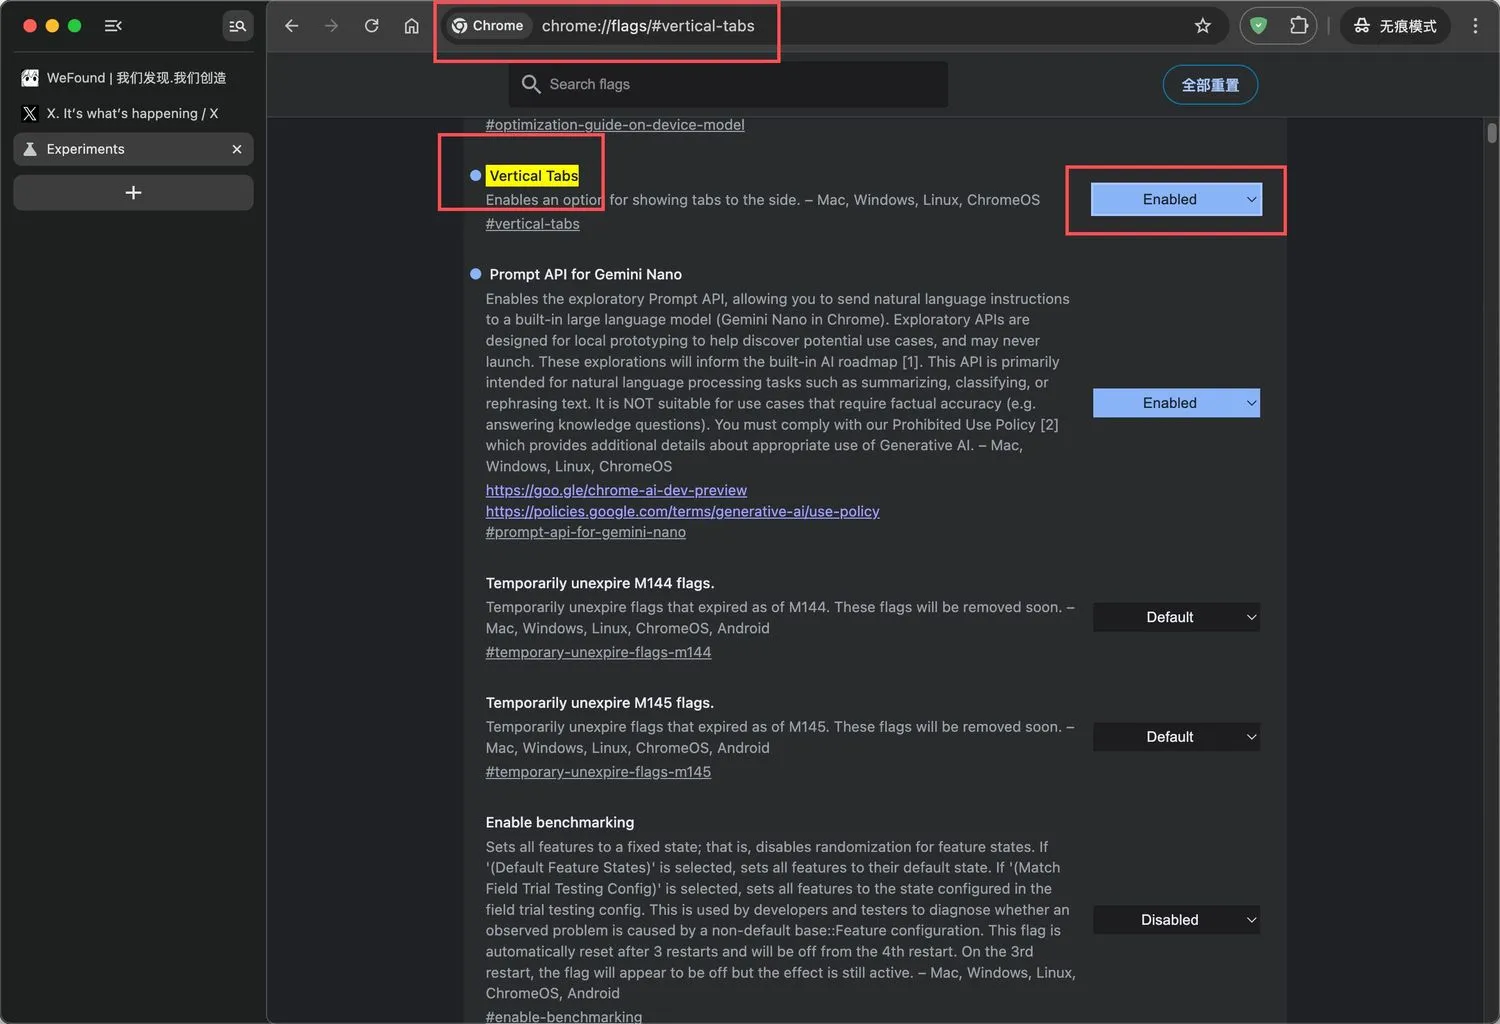Go back to previous page
1500x1024 pixels.
(292, 26)
